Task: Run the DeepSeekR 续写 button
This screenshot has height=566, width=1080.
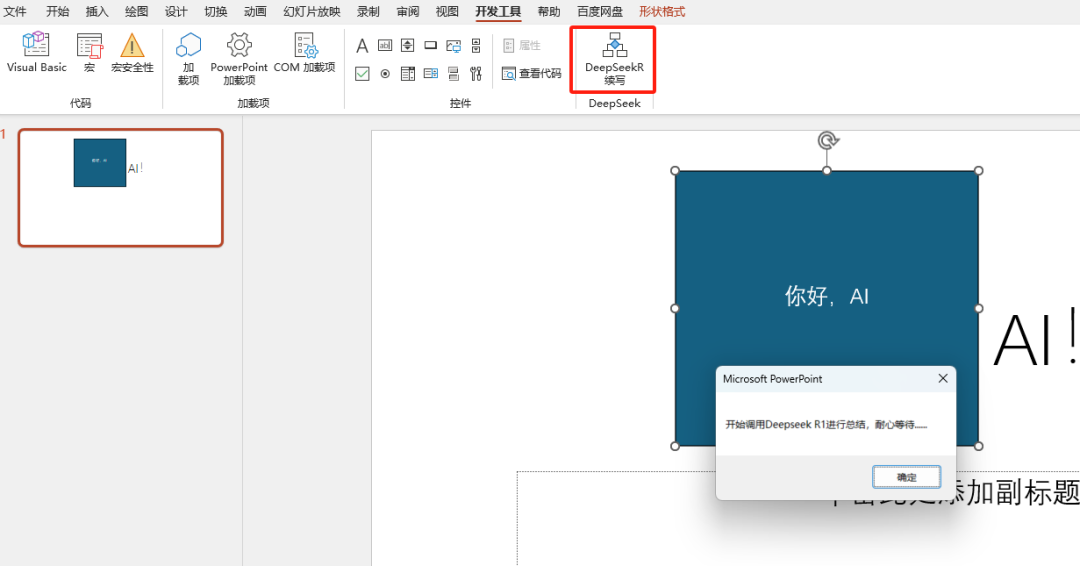Action: (614, 59)
